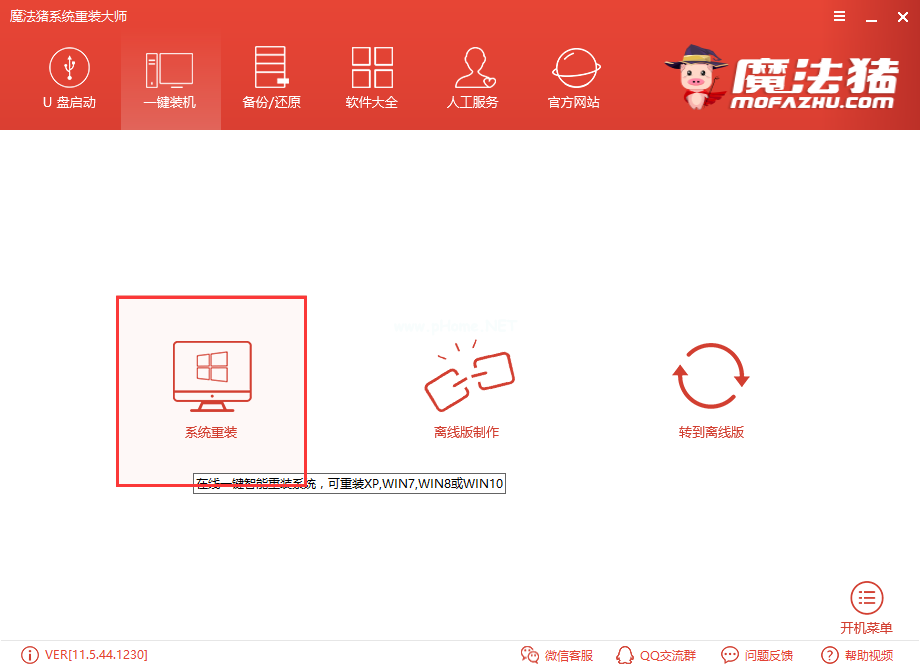Join the QQ交流群 chat group
The image size is (920, 670).
657,655
